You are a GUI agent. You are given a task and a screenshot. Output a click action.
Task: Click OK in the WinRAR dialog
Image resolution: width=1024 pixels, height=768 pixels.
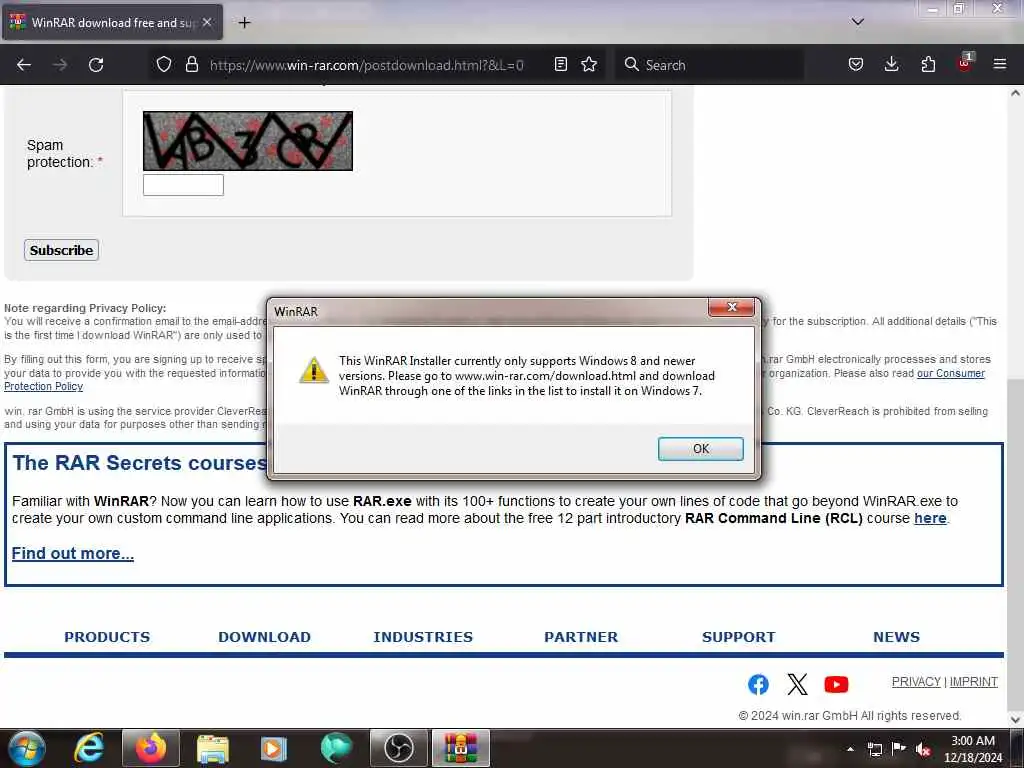pyautogui.click(x=700, y=449)
